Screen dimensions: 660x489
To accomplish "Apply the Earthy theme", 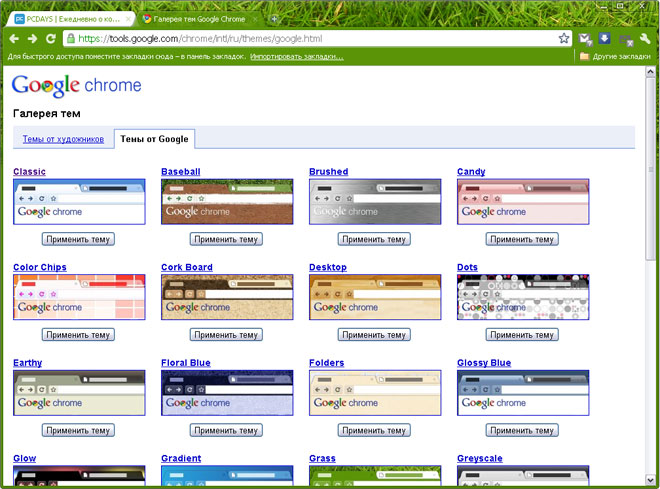I will 78,431.
